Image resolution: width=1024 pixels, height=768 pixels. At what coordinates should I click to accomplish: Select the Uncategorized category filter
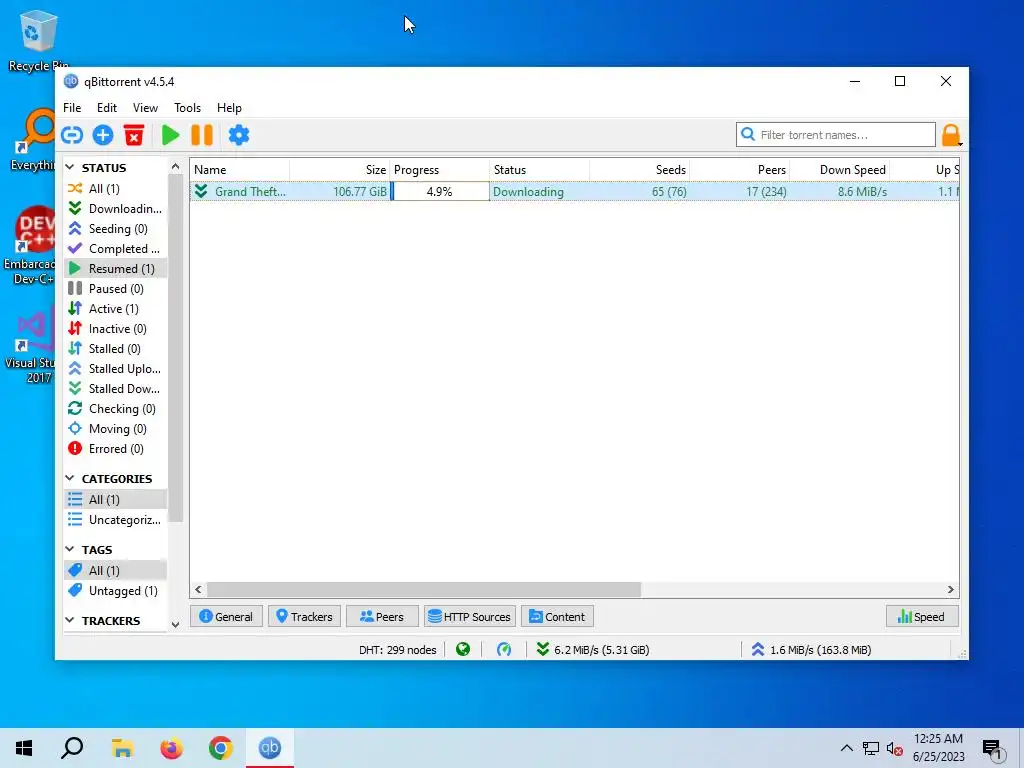[115, 520]
